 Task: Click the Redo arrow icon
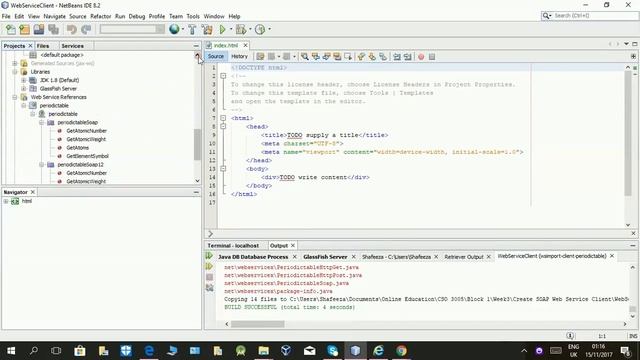pyautogui.click(x=86, y=29)
